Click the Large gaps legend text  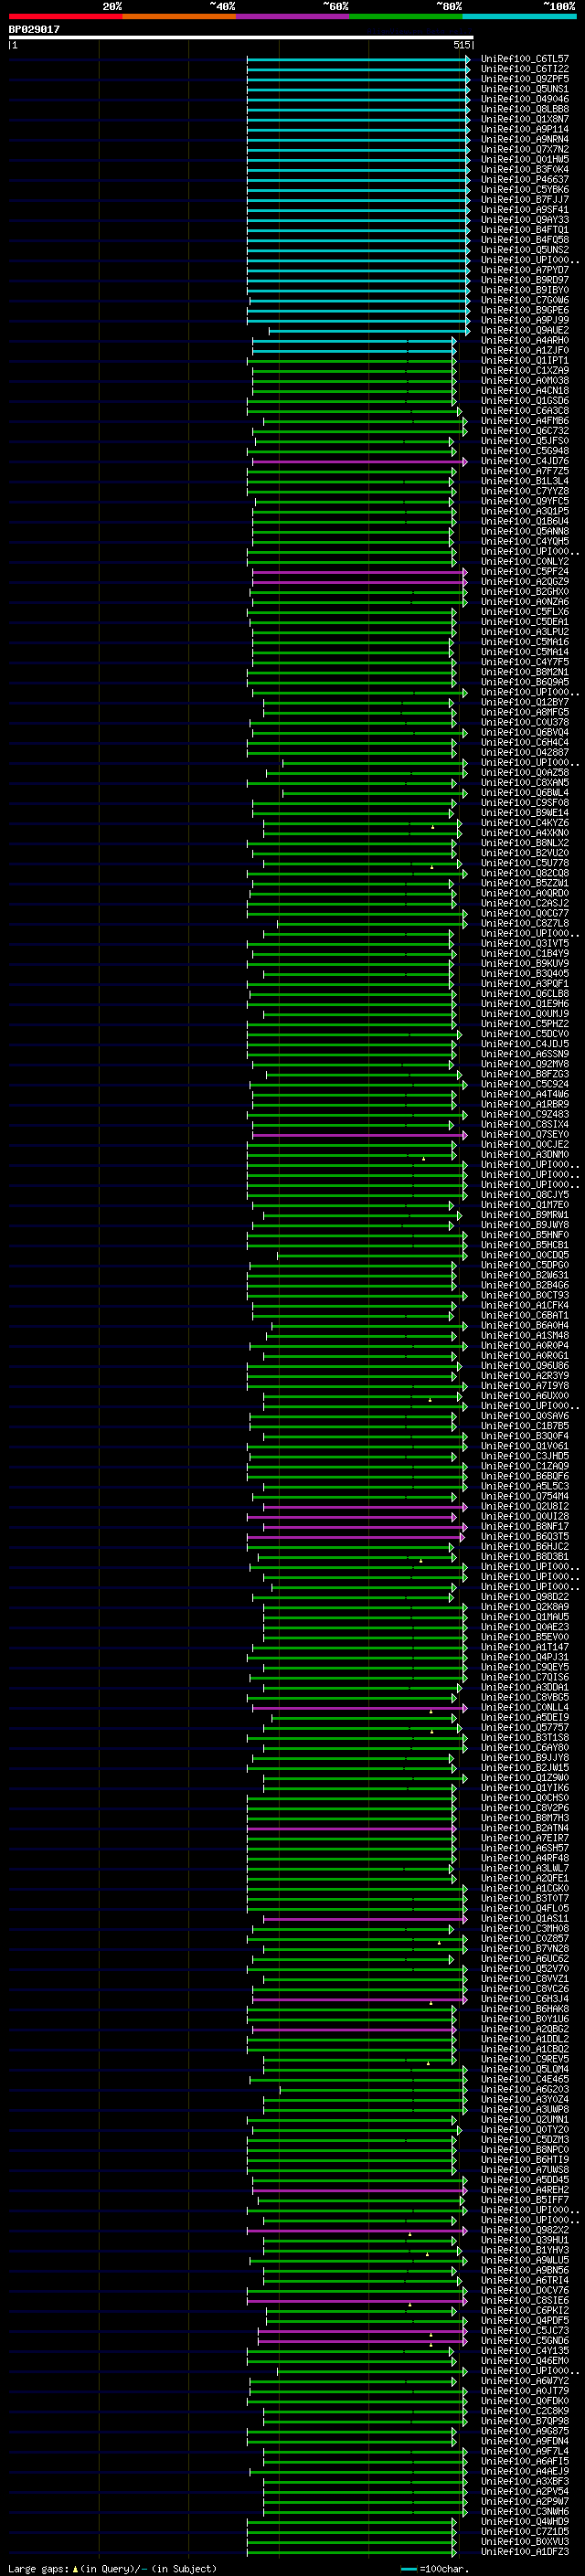tap(39, 2568)
